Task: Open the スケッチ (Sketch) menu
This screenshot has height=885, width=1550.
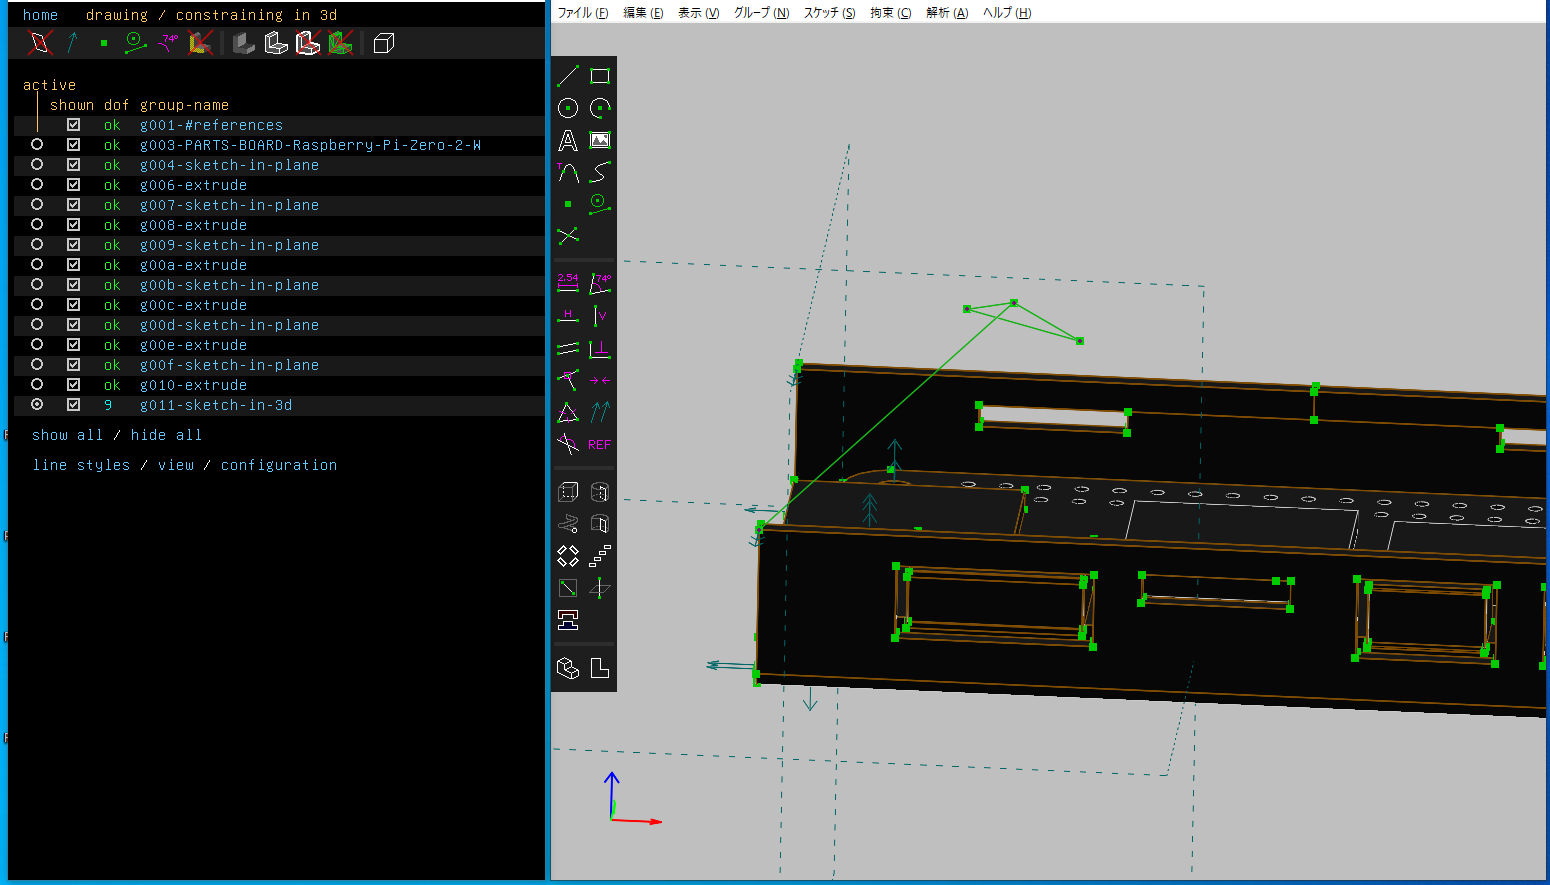Action: (829, 13)
